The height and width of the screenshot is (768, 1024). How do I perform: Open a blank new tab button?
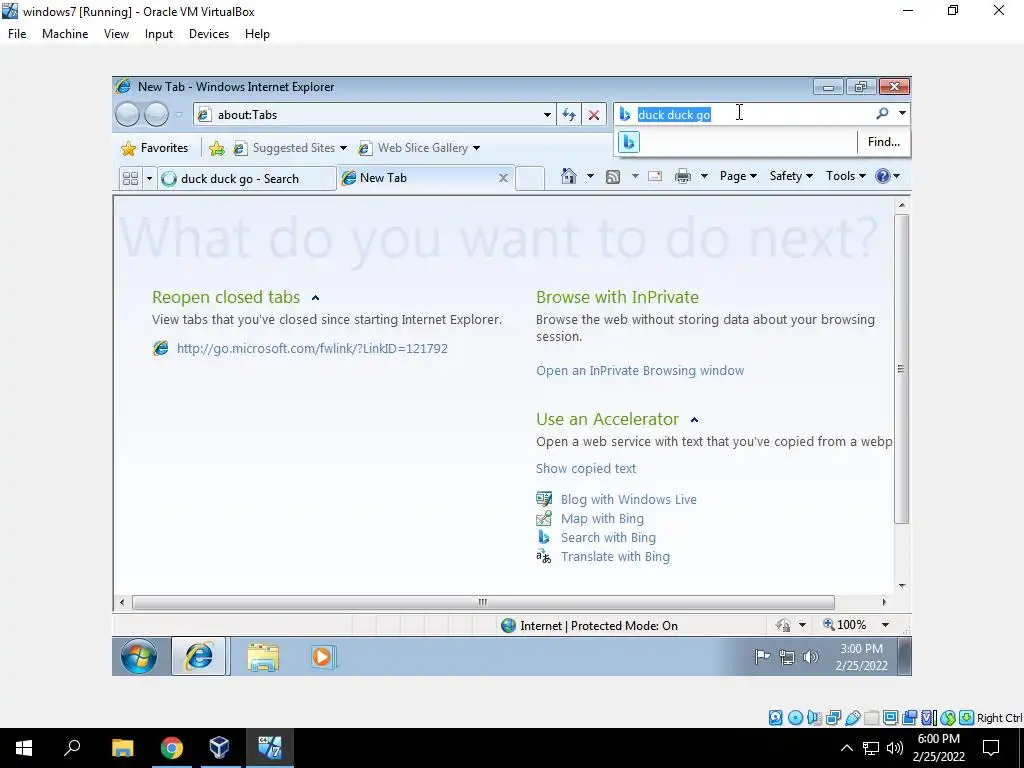(x=530, y=178)
